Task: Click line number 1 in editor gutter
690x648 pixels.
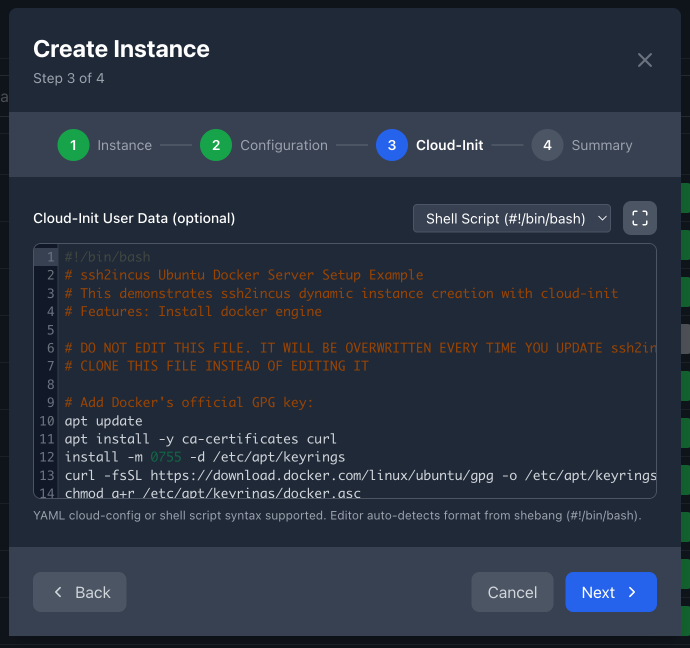Action: coord(49,257)
